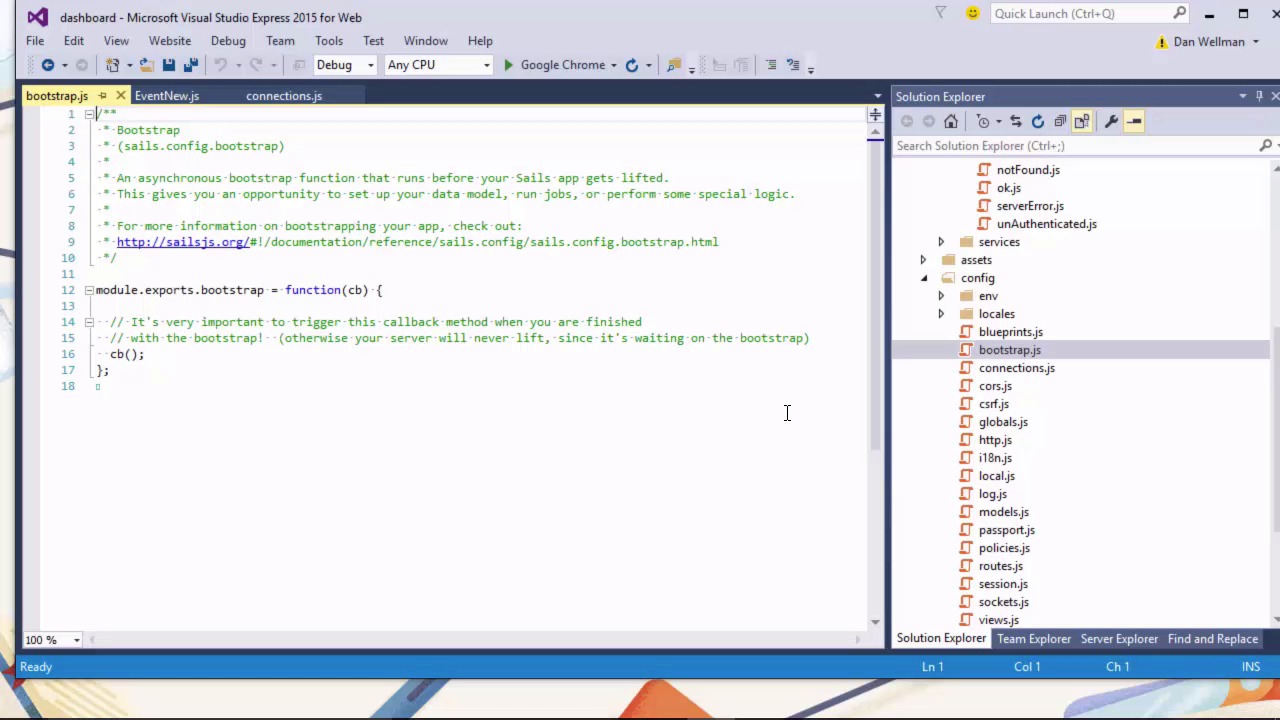
Task: Click the New Project toolbar icon
Action: 112,65
